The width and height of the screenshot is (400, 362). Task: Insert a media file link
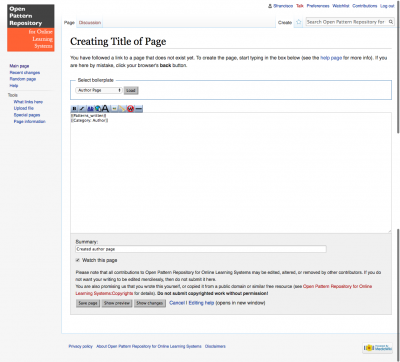point(122,109)
